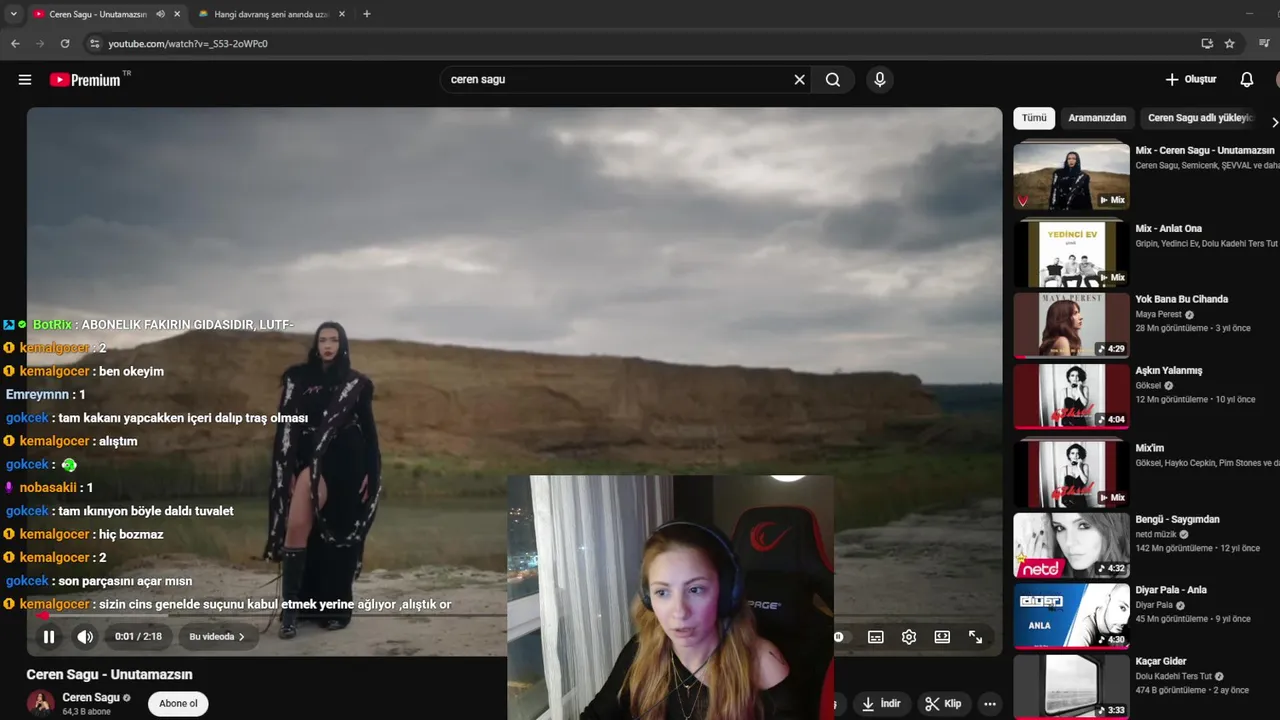The width and height of the screenshot is (1280, 720).
Task: Open 'Mix - Anlat Ona' thumbnail
Action: (x=1071, y=253)
